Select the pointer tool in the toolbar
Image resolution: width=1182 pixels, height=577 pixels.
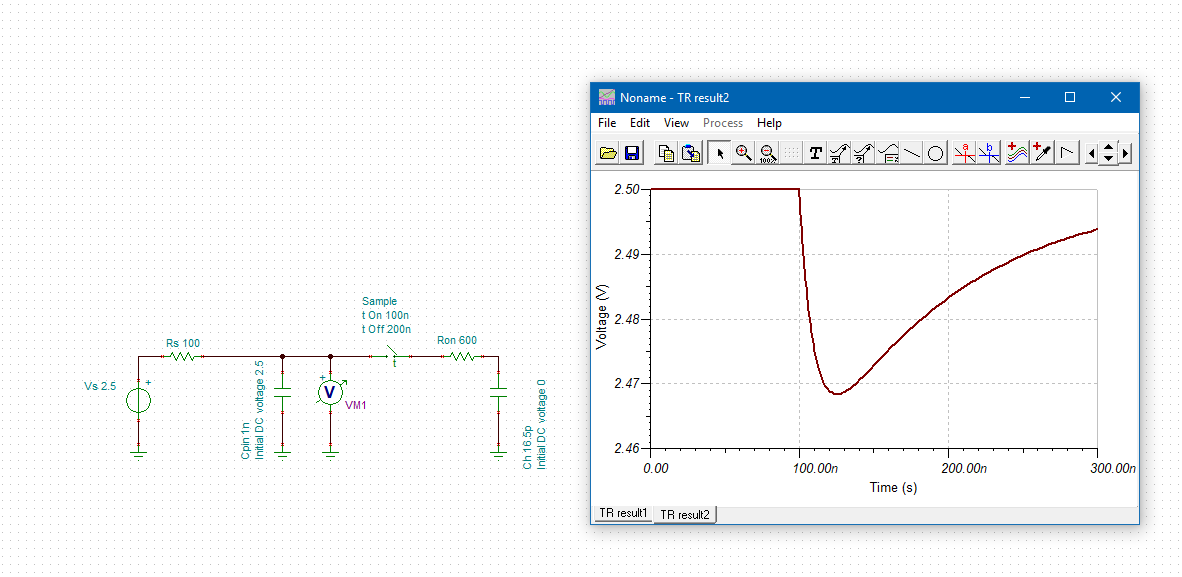(x=719, y=152)
